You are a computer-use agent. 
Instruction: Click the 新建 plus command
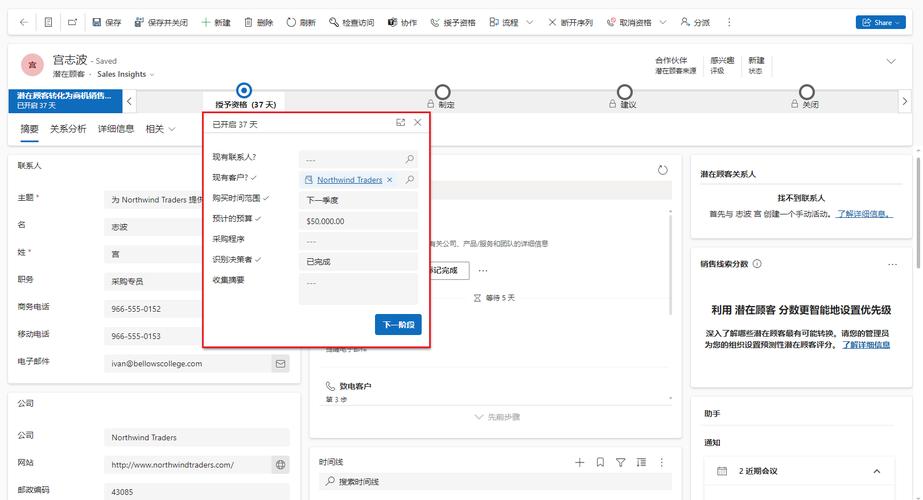click(216, 22)
